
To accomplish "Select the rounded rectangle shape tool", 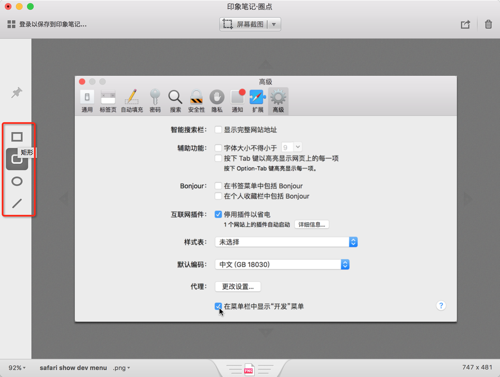I will (x=17, y=159).
